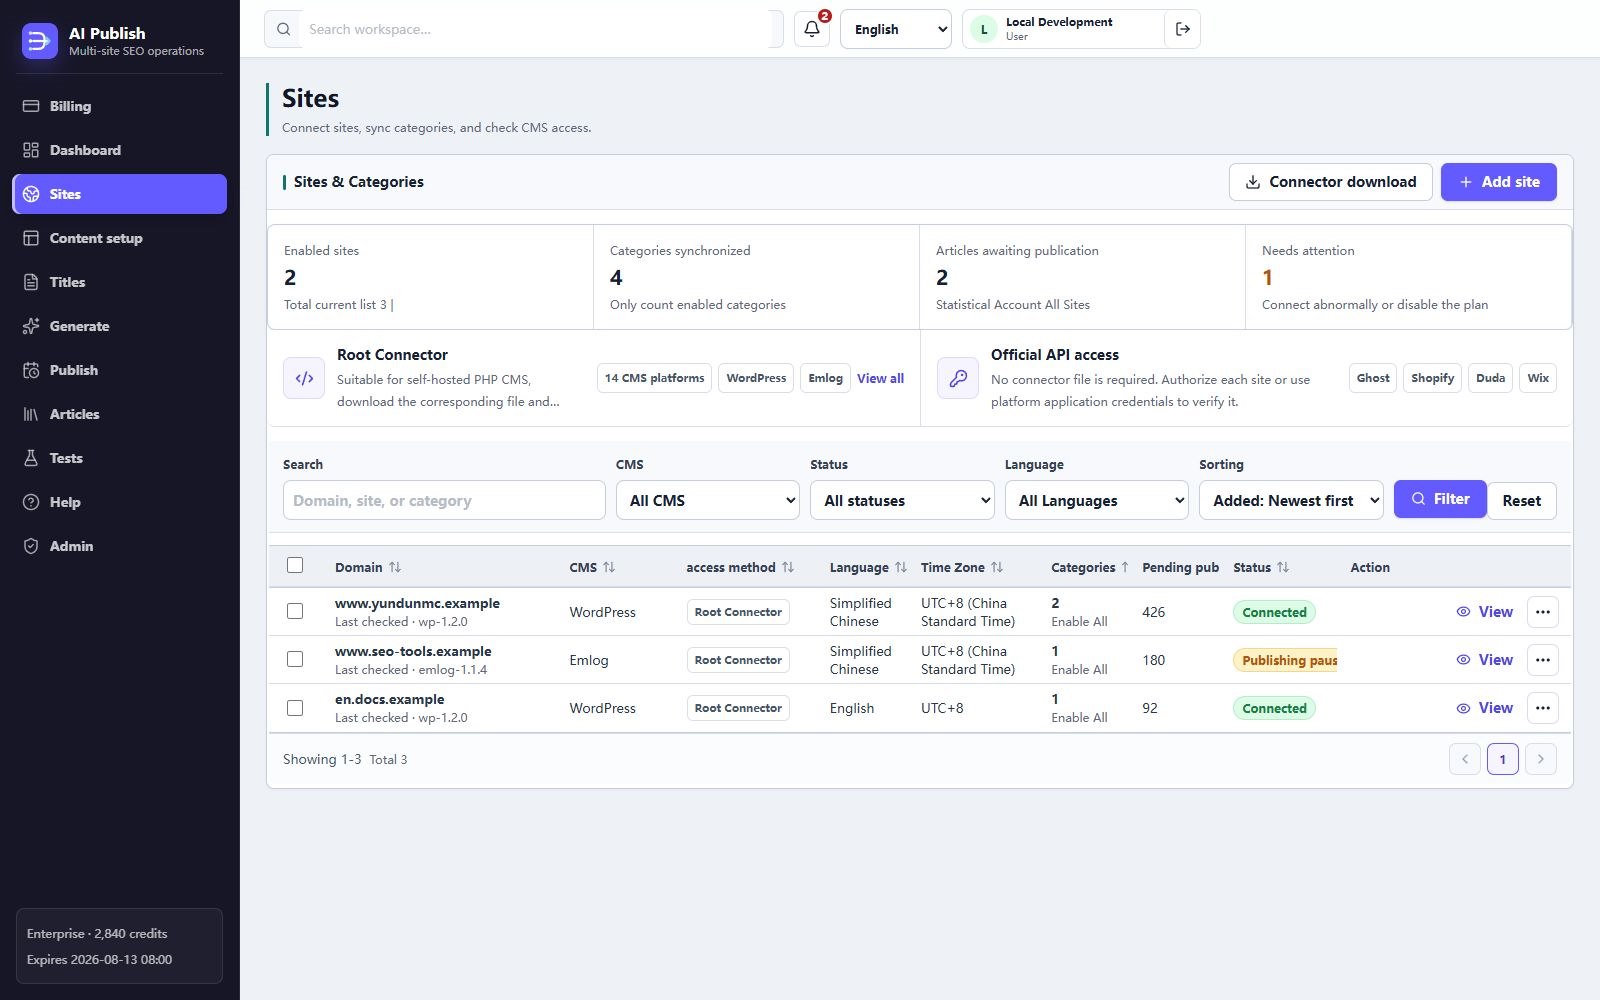This screenshot has height=1000, width=1600.
Task: Click the Add site button
Action: (1498, 182)
